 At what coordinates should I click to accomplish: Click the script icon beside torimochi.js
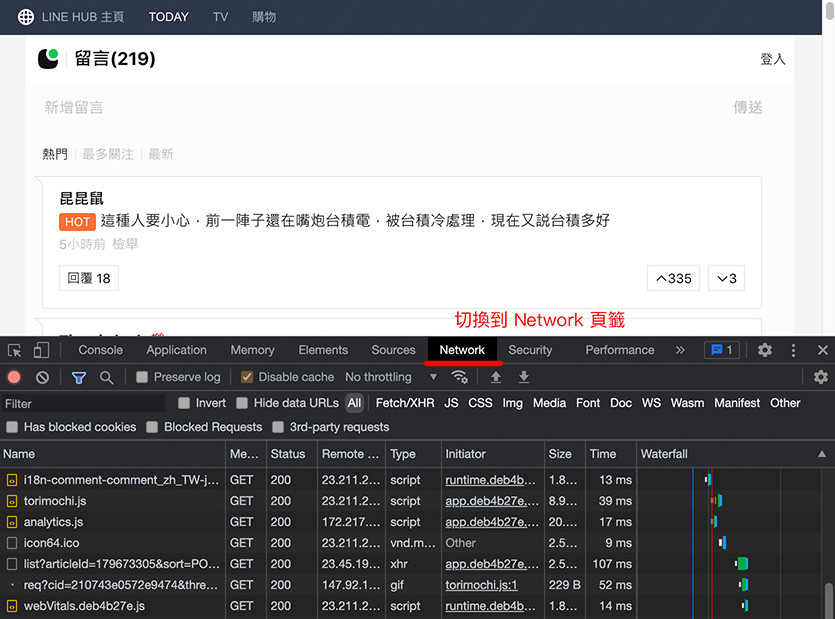(x=12, y=501)
